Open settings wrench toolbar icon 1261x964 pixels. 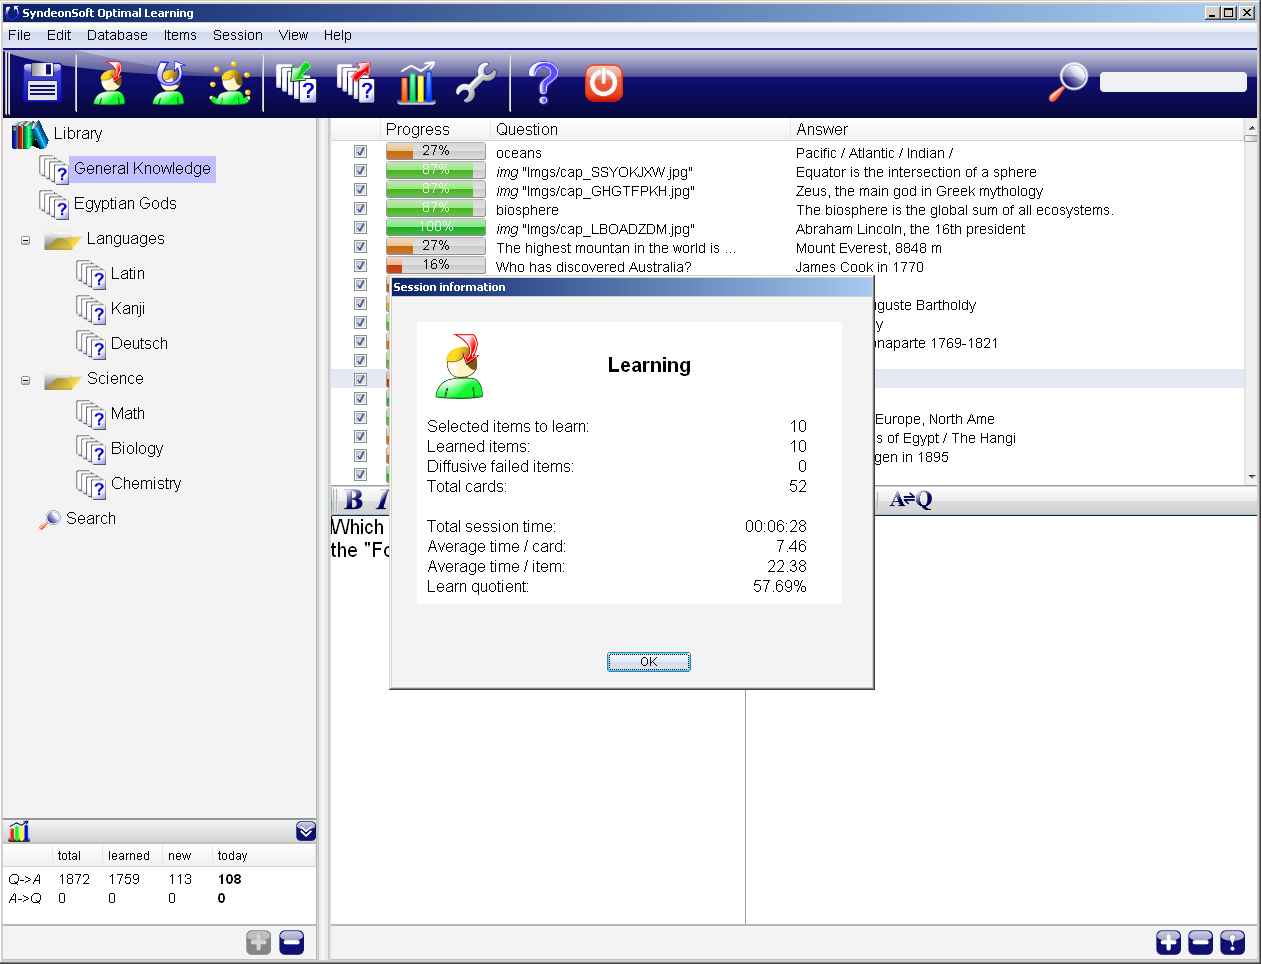tap(476, 83)
